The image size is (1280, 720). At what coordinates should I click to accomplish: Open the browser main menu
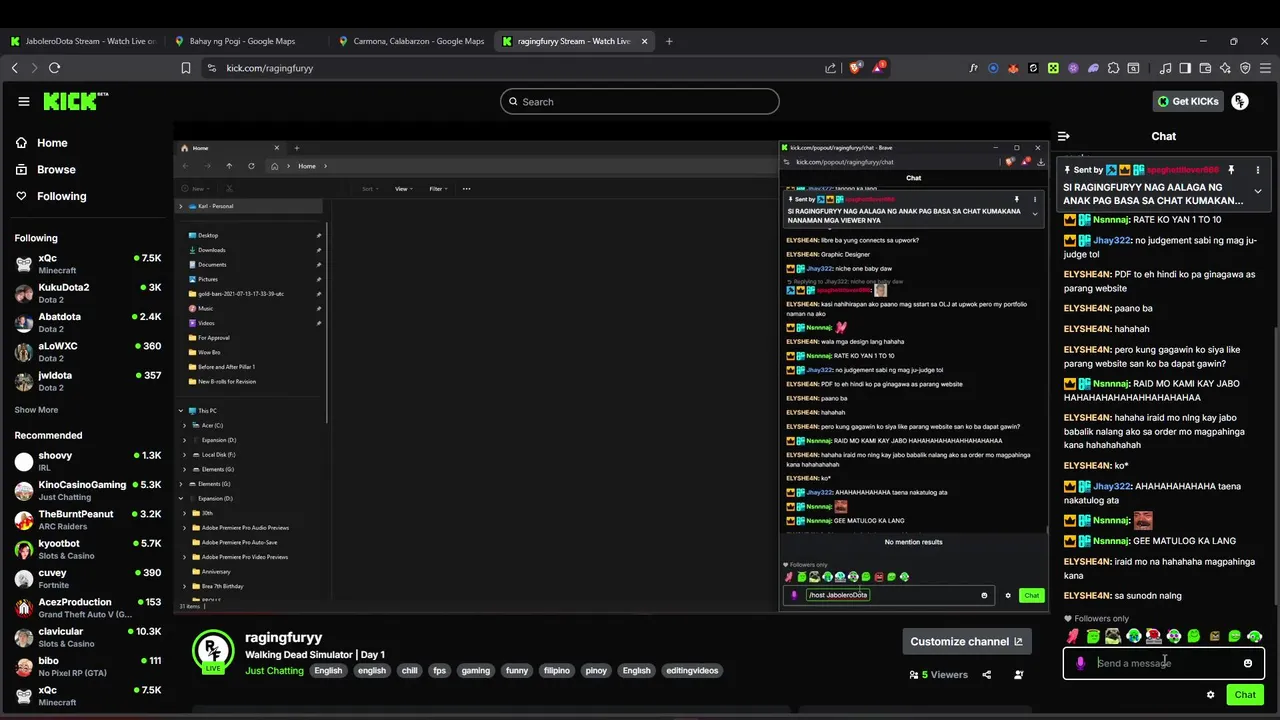coord(1265,68)
